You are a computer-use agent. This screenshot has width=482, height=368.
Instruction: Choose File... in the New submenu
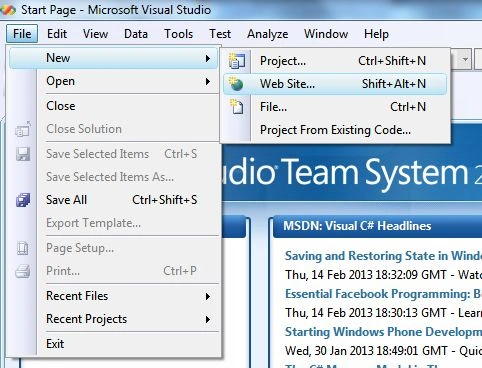click(x=335, y=107)
